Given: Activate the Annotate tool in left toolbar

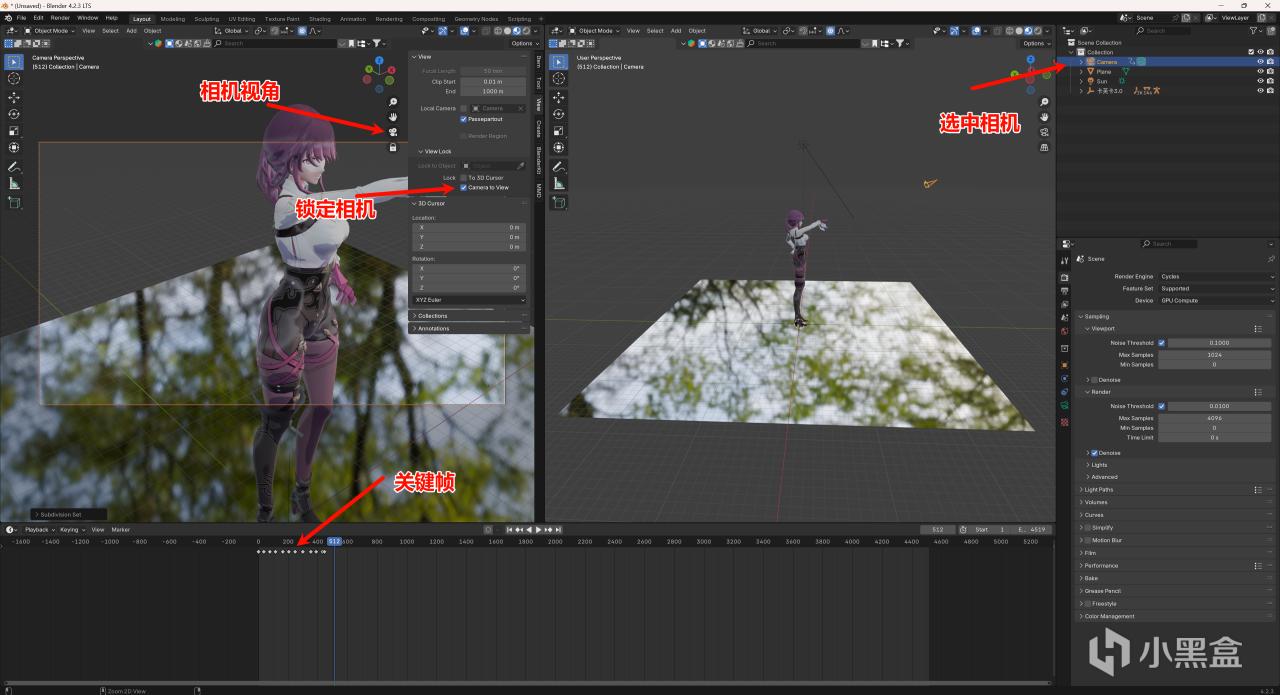Looking at the screenshot, I should coord(14,166).
